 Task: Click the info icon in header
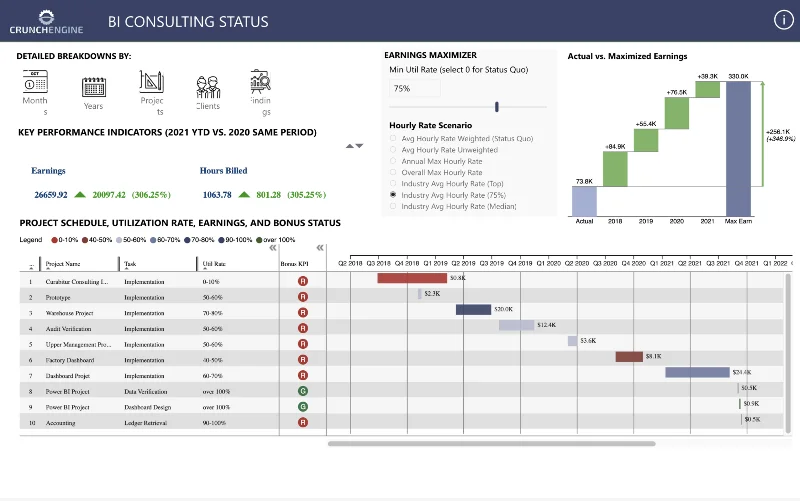[x=784, y=20]
